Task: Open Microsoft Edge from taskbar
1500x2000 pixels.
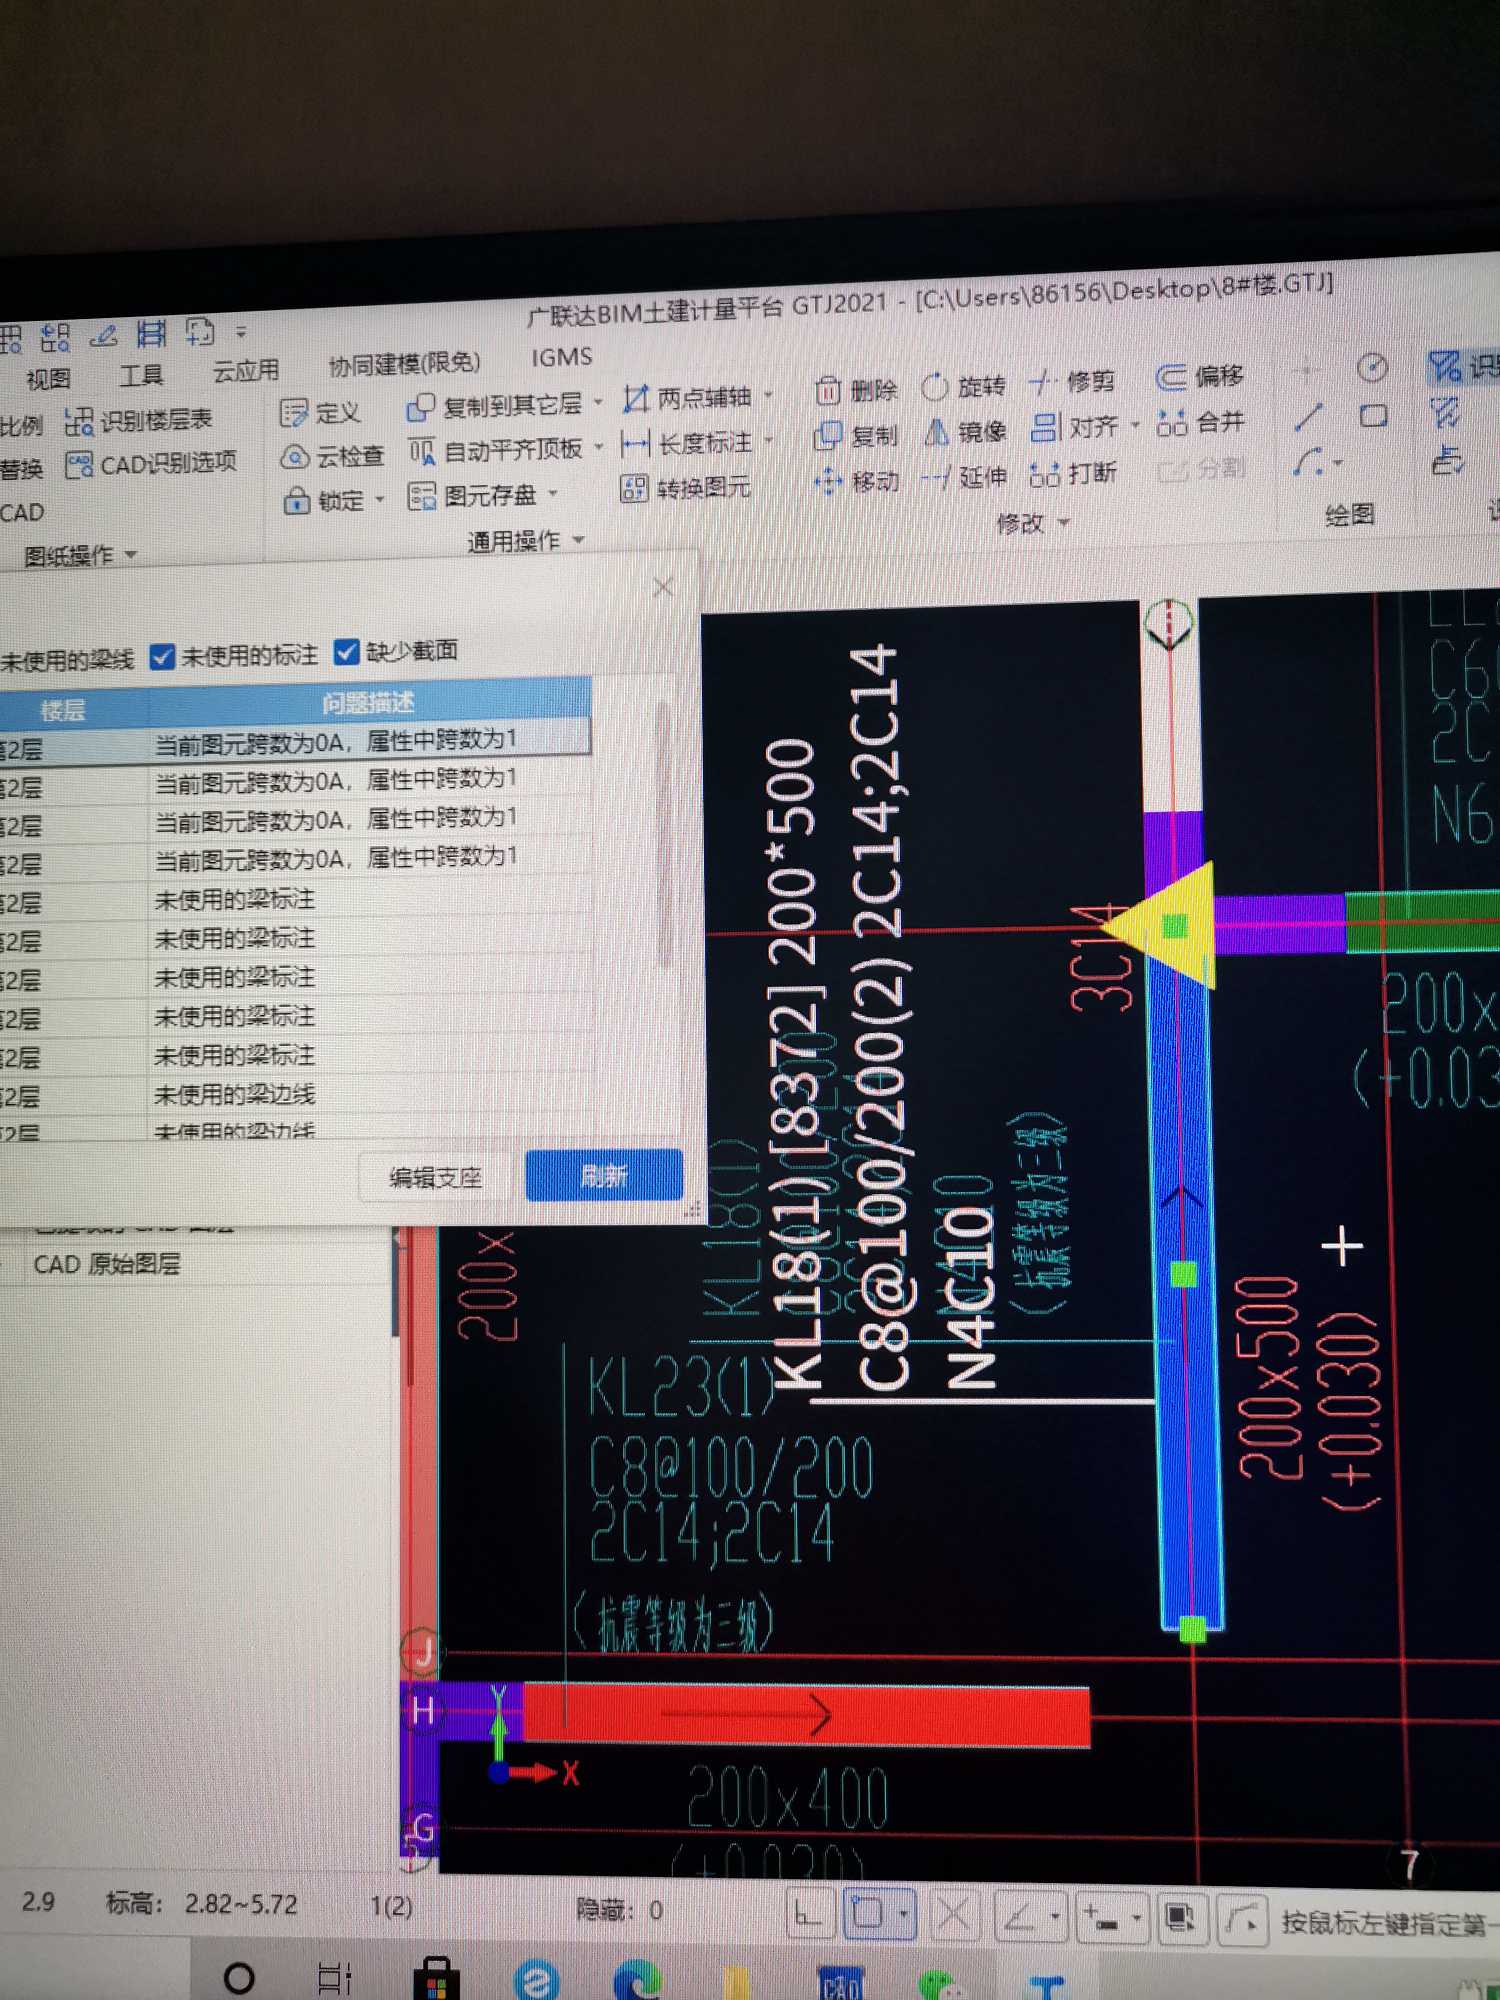Action: point(638,1981)
